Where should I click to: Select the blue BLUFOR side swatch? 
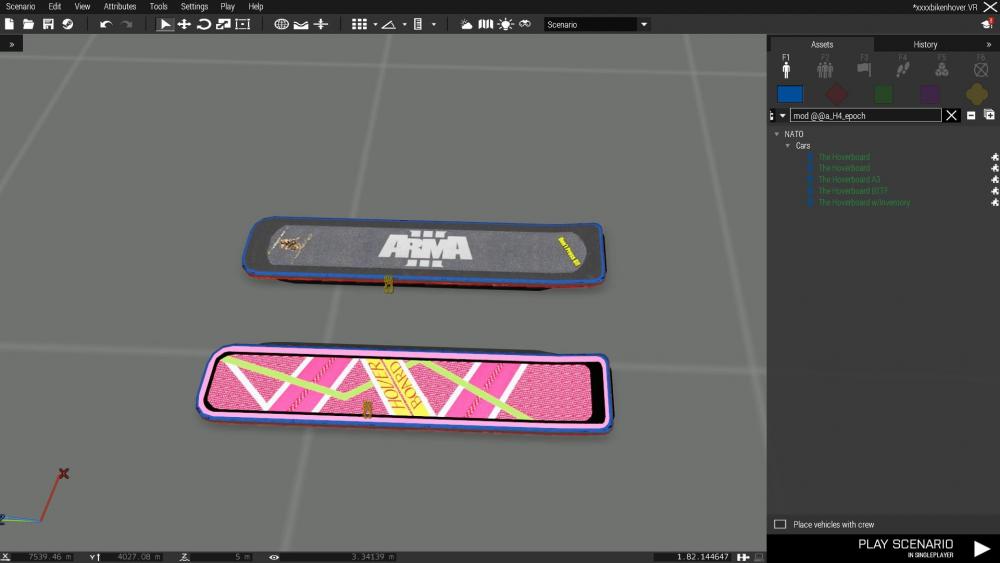(x=790, y=94)
